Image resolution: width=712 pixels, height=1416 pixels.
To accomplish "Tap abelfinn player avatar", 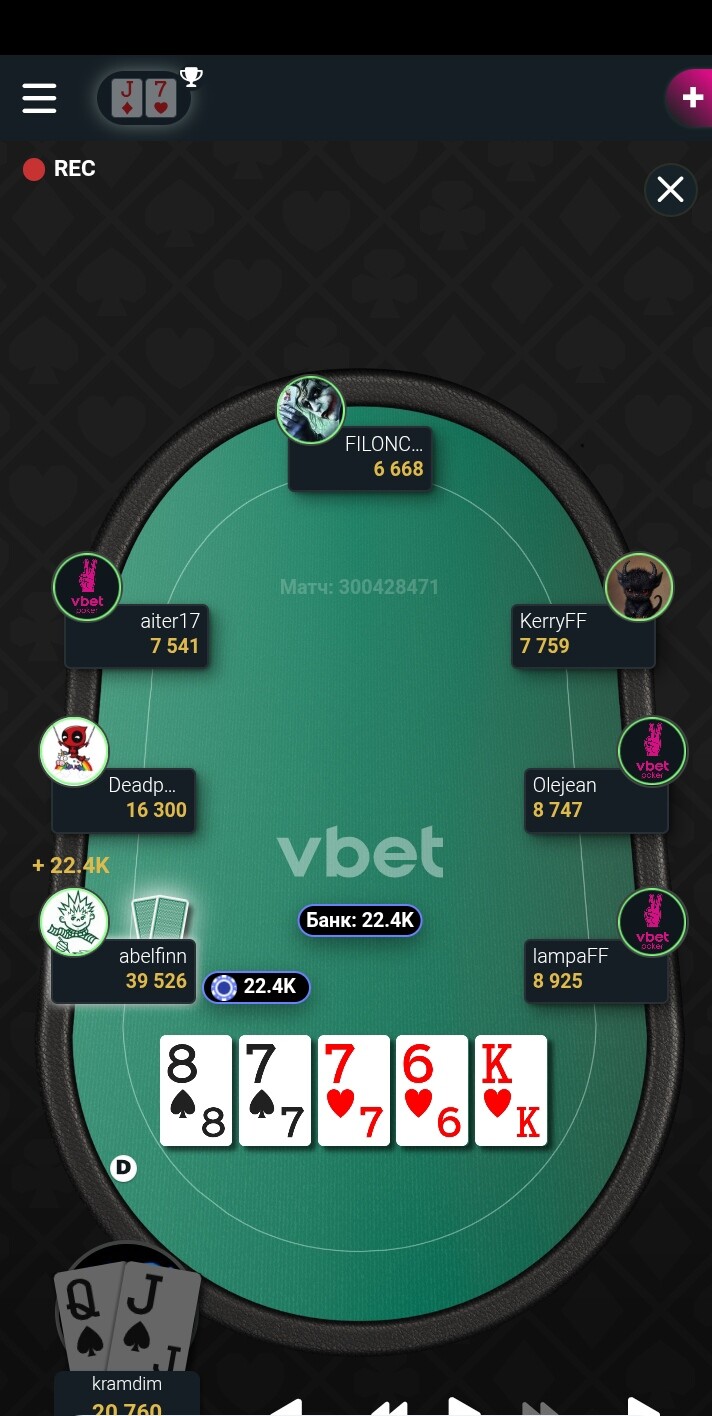I will (x=74, y=921).
